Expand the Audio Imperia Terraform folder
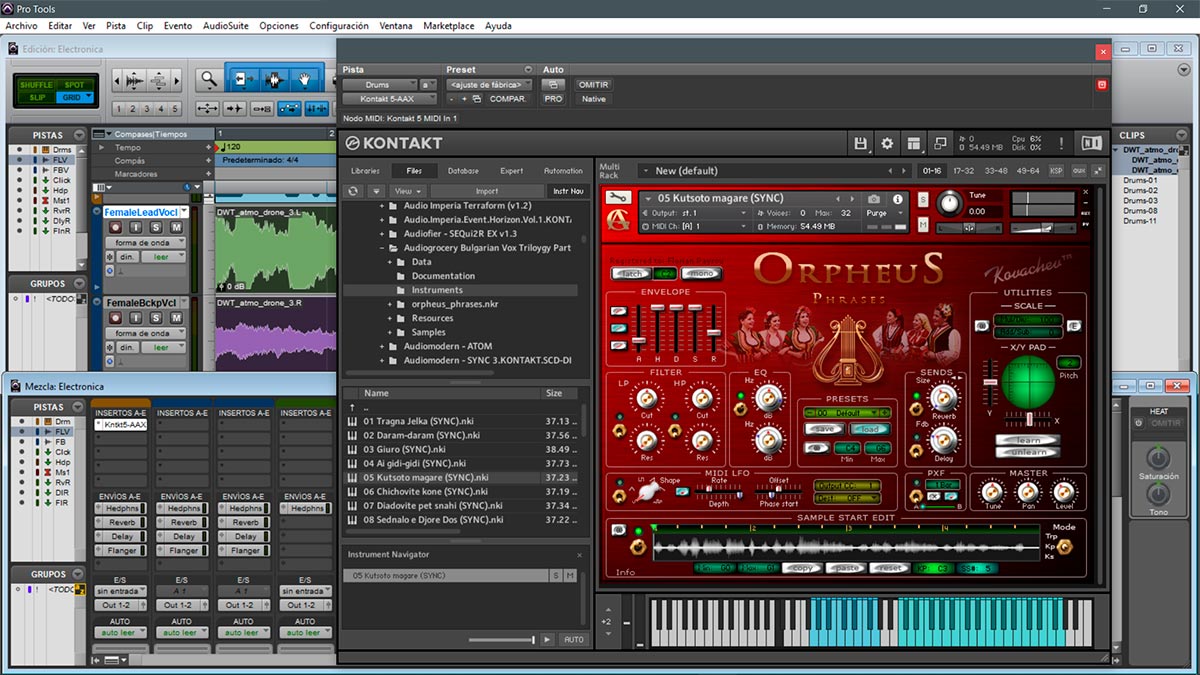The width and height of the screenshot is (1200, 675). tap(381, 205)
